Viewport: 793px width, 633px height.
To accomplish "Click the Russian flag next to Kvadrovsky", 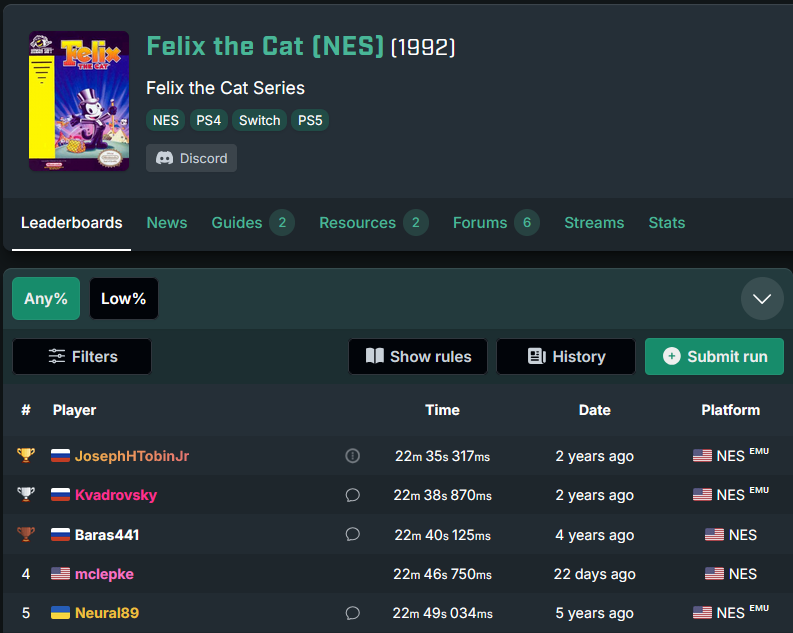I will [60, 494].
